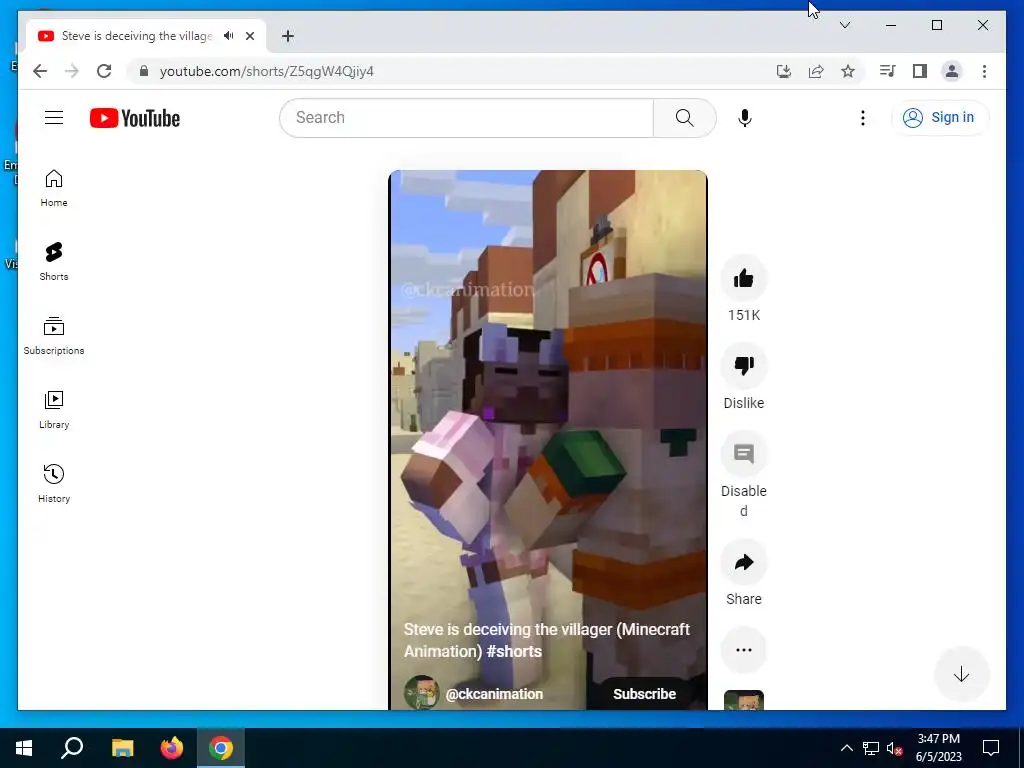The width and height of the screenshot is (1024, 768).
Task: Open Shorts in the sidebar
Action: tap(54, 262)
